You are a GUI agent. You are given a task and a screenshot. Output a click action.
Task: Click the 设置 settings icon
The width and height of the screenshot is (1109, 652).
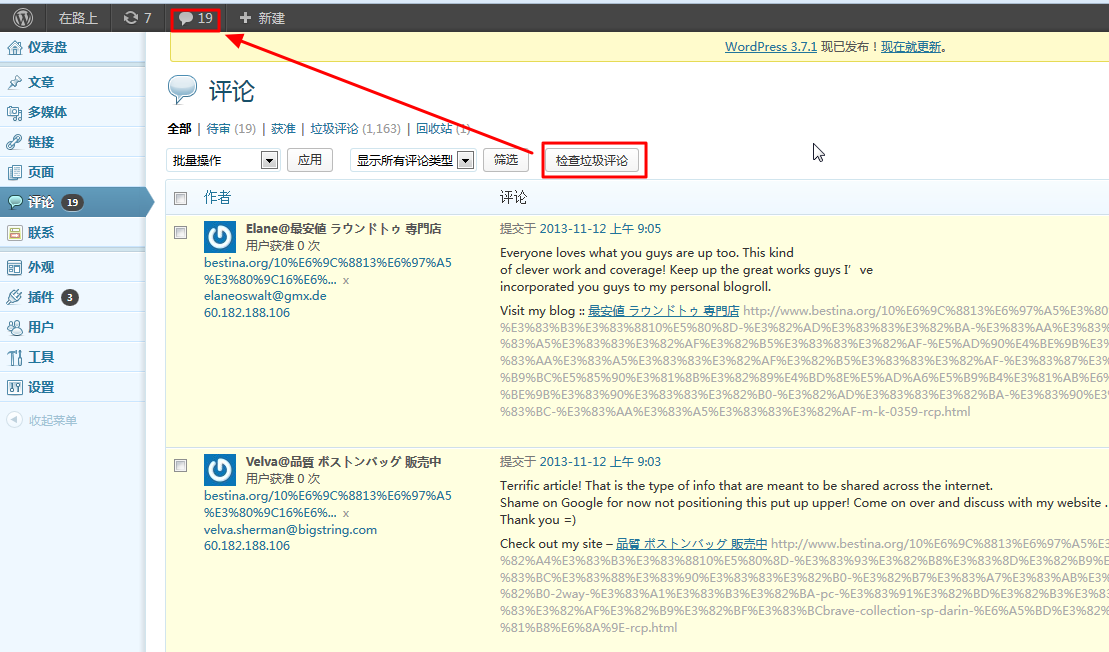[14, 387]
